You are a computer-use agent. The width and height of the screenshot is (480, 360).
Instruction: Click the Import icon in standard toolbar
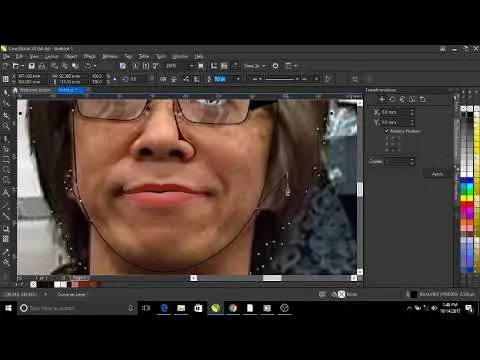tap(135, 66)
